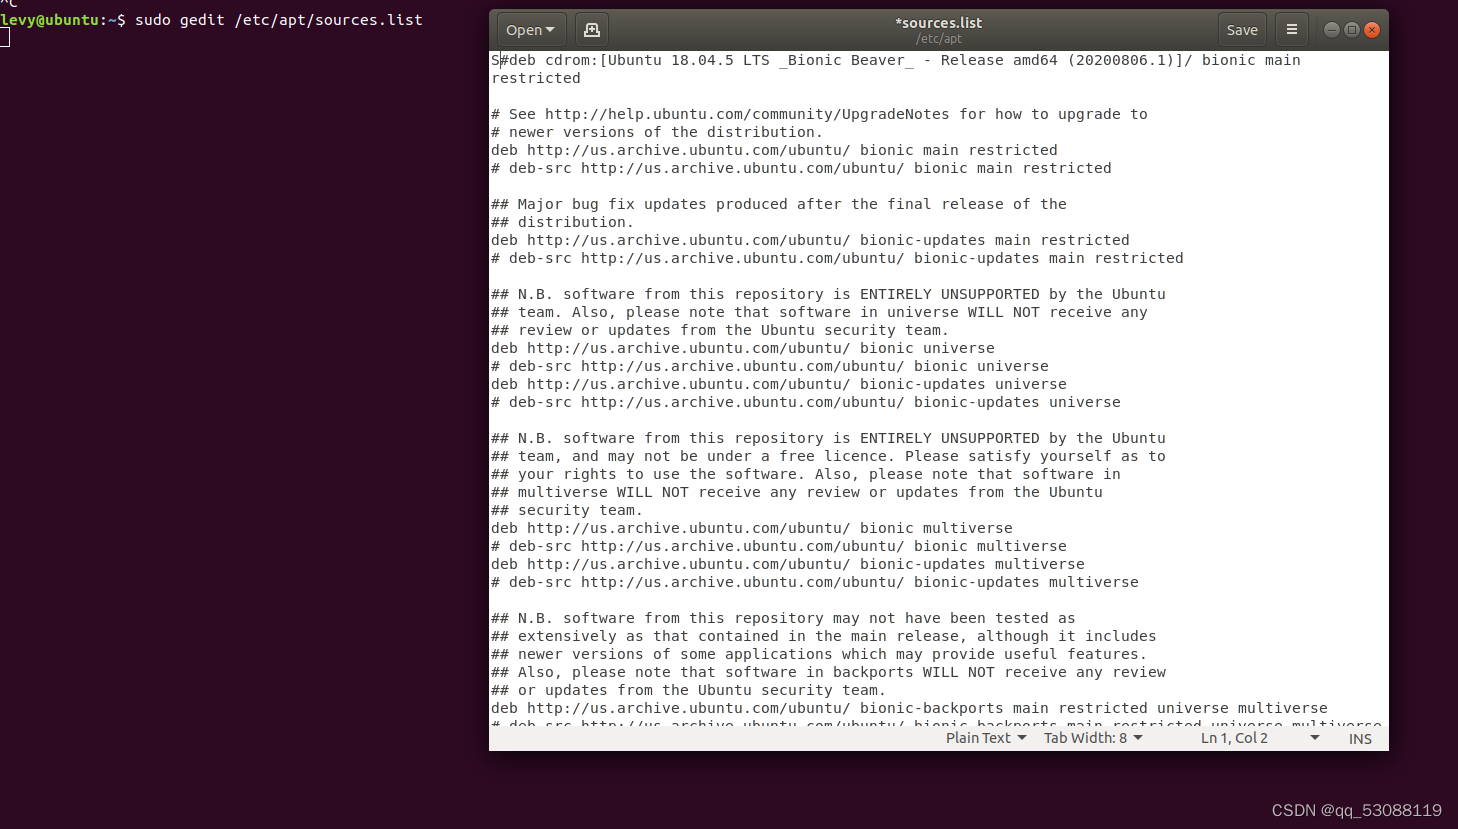The width and height of the screenshot is (1458, 829).
Task: Click the '# deb-src ... bionic-updates multiverse' line
Action: click(x=815, y=582)
